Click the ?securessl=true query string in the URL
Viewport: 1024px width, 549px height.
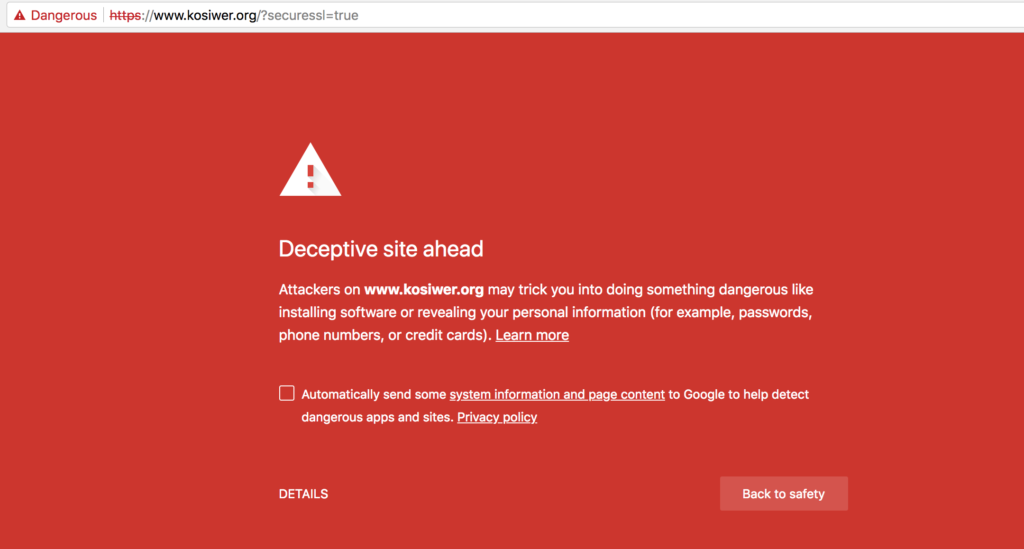[x=308, y=15]
